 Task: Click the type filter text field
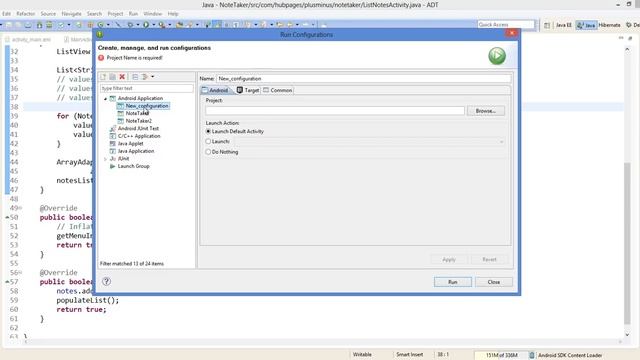(x=147, y=88)
